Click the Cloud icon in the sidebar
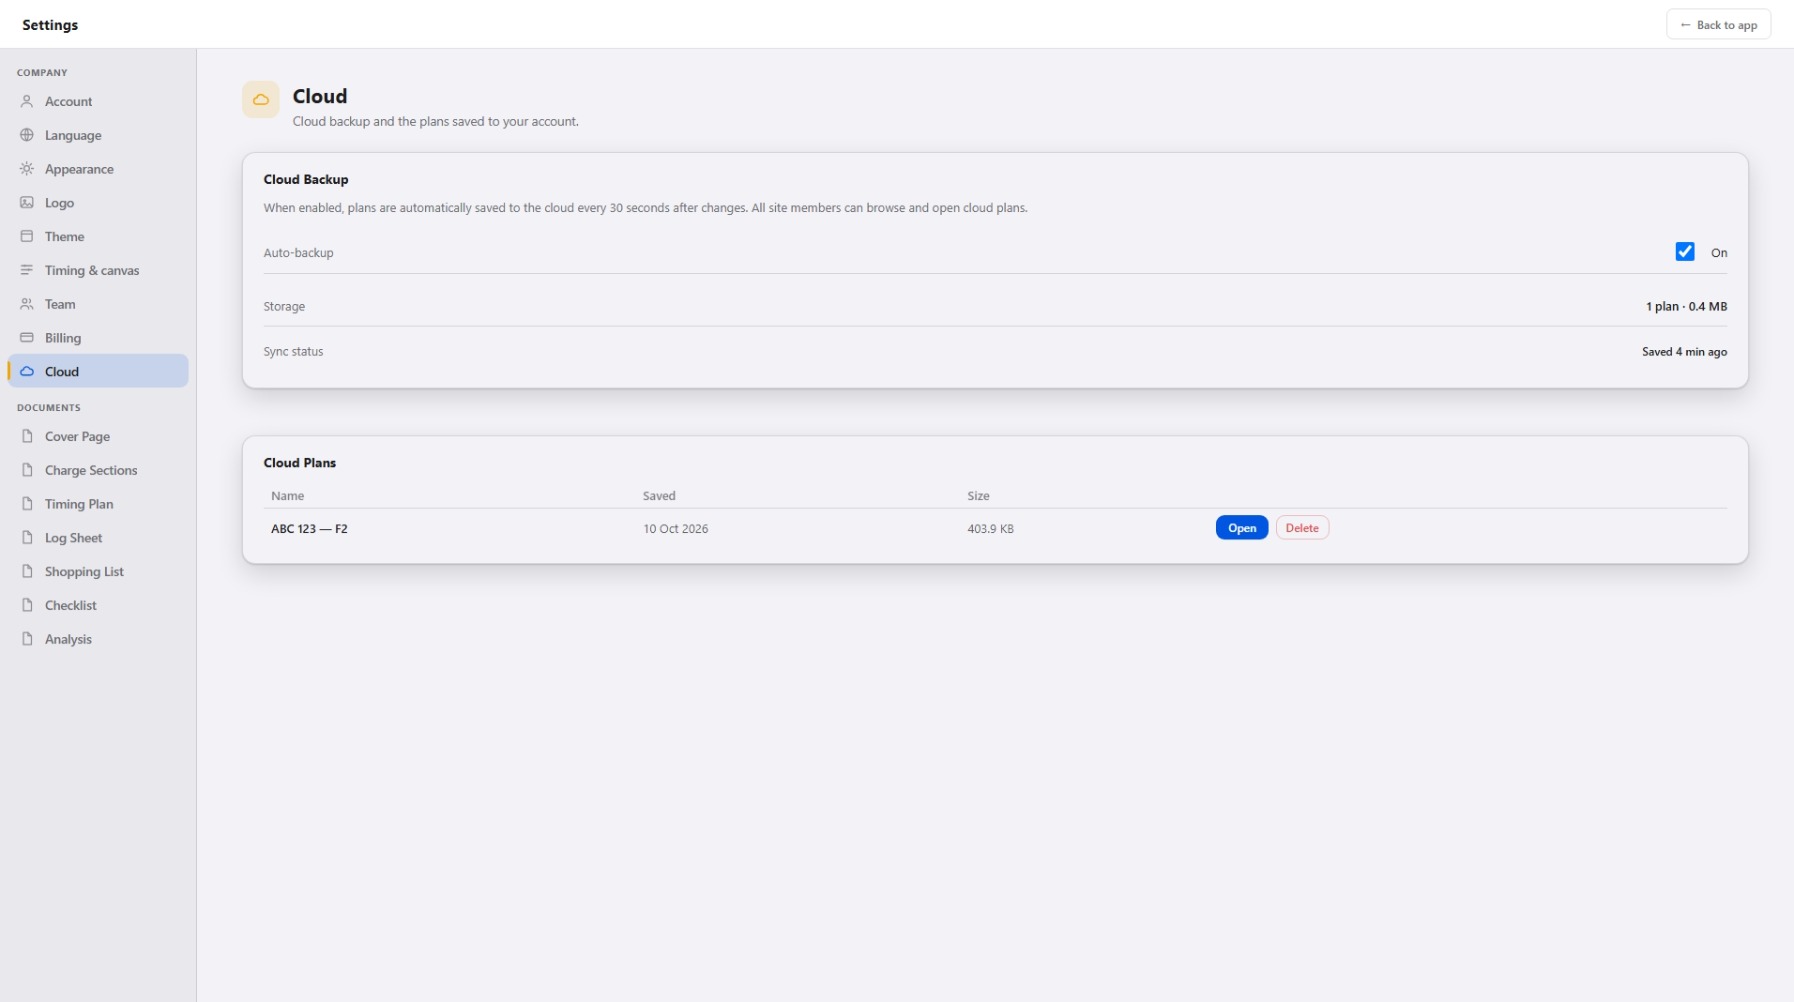Image resolution: width=1794 pixels, height=1002 pixels. pos(27,371)
